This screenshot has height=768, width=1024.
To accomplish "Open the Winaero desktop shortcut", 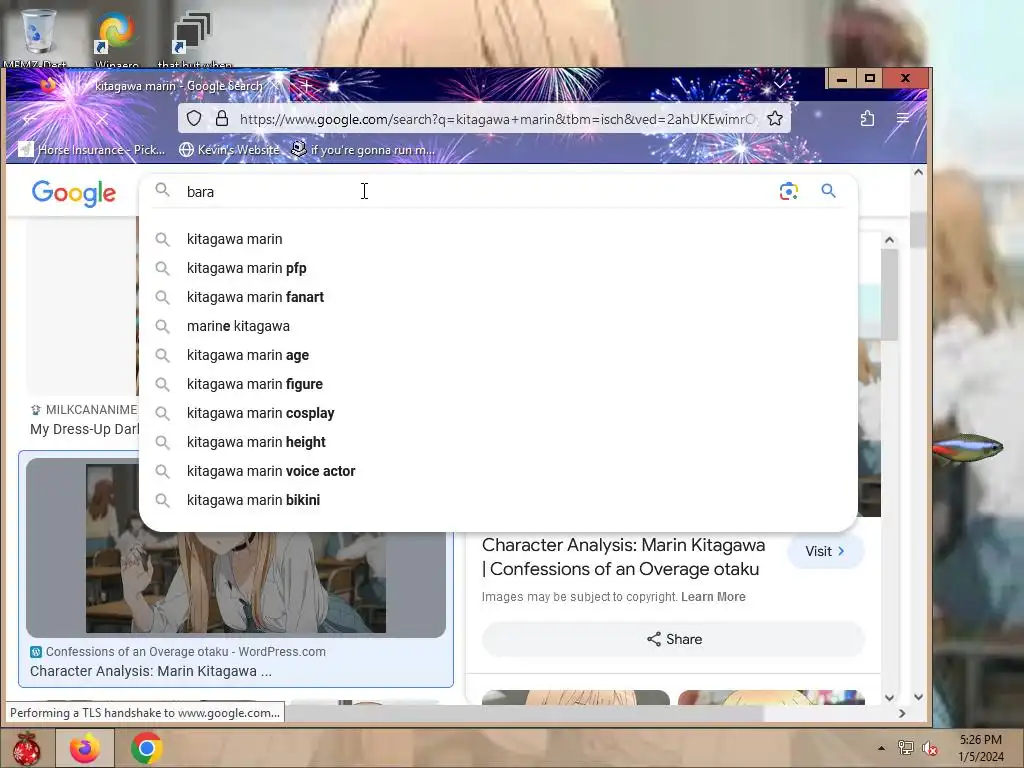I will [x=116, y=33].
